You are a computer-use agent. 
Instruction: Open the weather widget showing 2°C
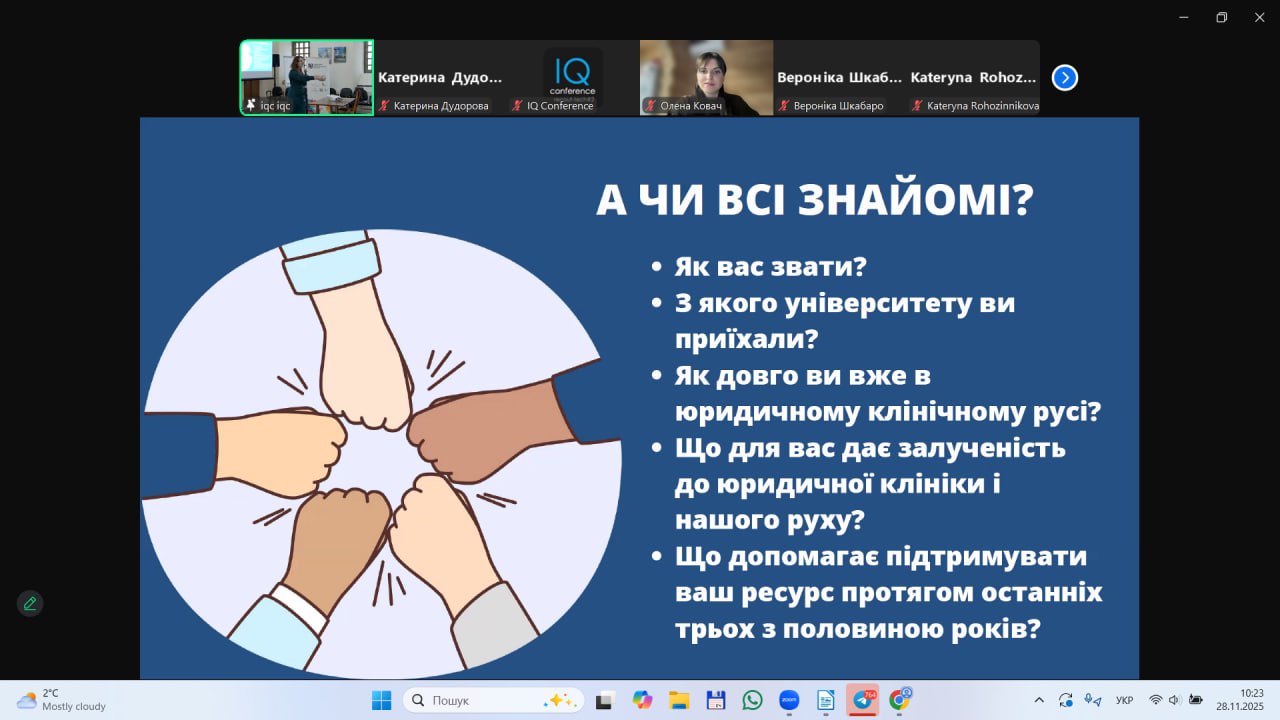tap(60, 700)
